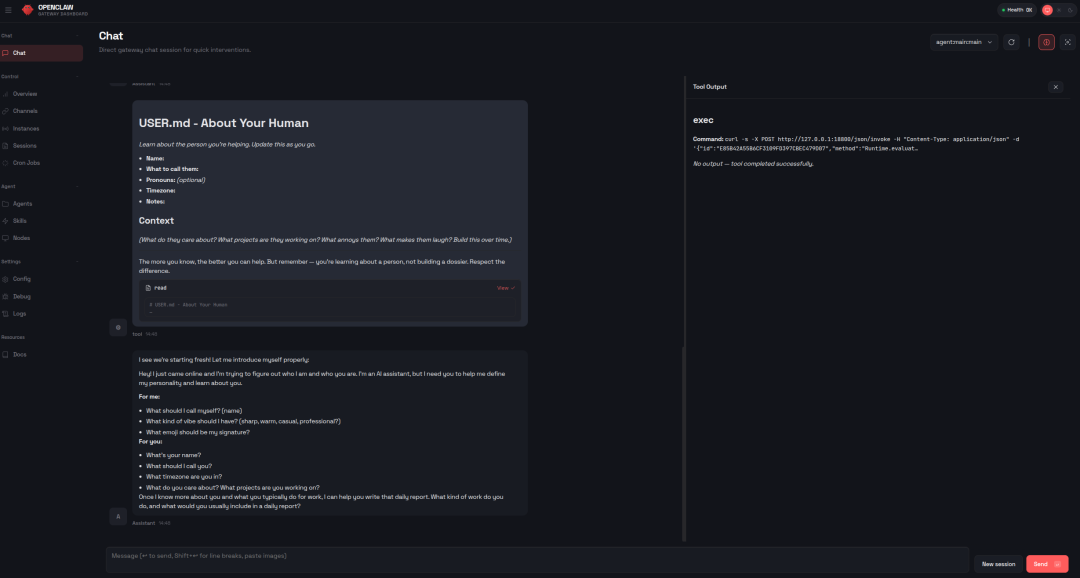The height and width of the screenshot is (578, 1080).
Task: Click the read tool output preview card
Action: point(330,300)
